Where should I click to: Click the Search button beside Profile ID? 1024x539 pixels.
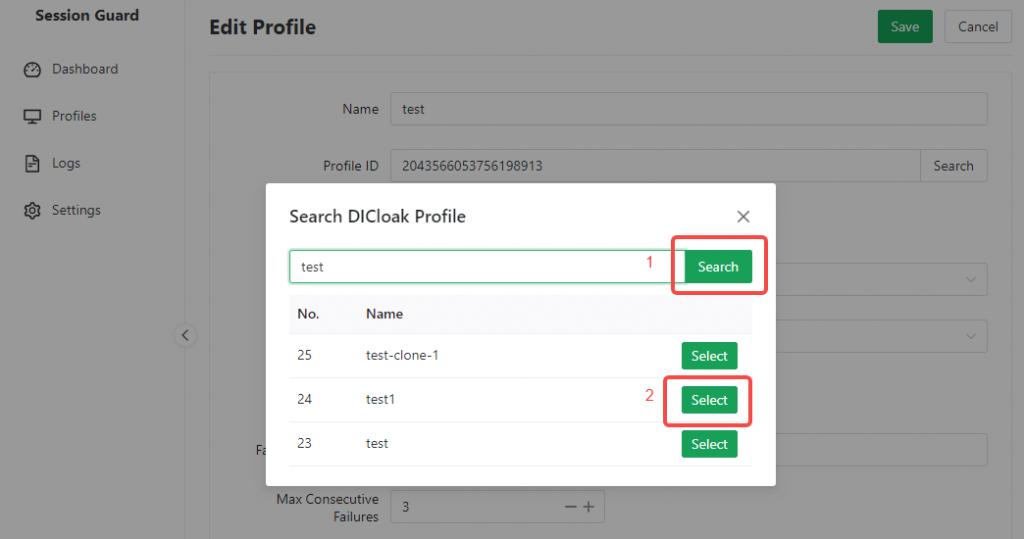[x=952, y=166]
